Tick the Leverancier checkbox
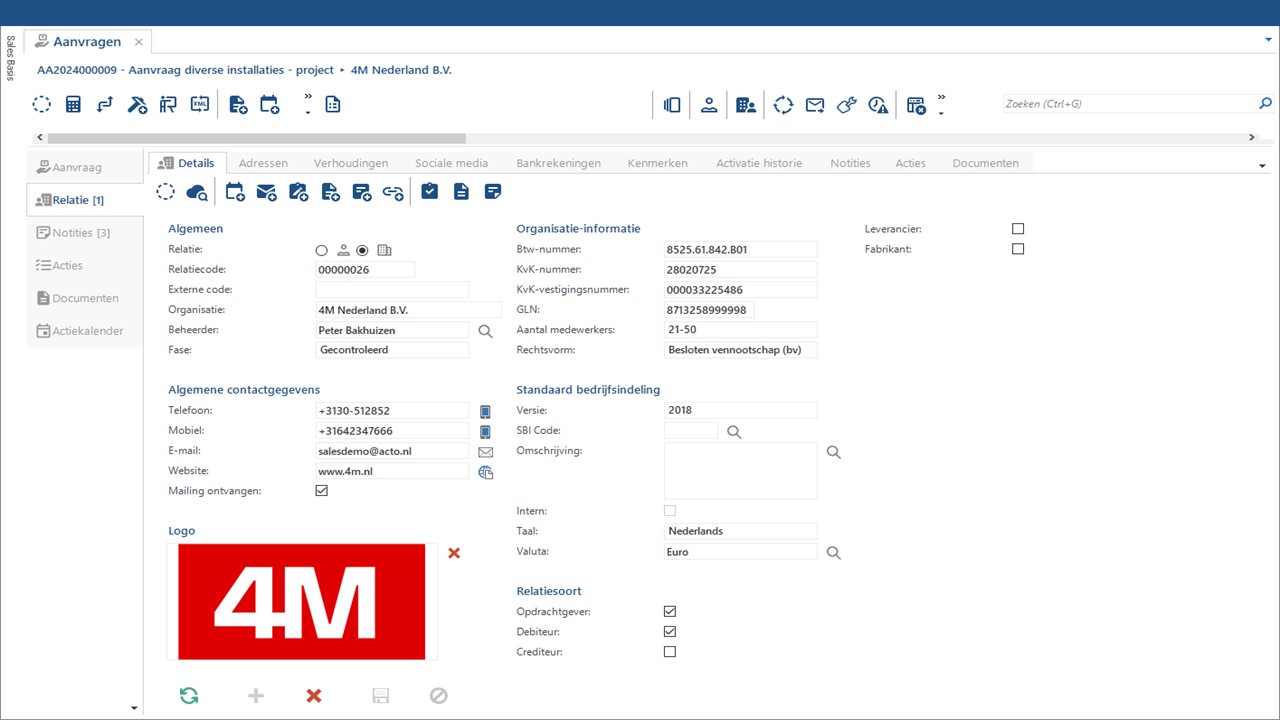This screenshot has width=1280, height=720. (x=1018, y=229)
